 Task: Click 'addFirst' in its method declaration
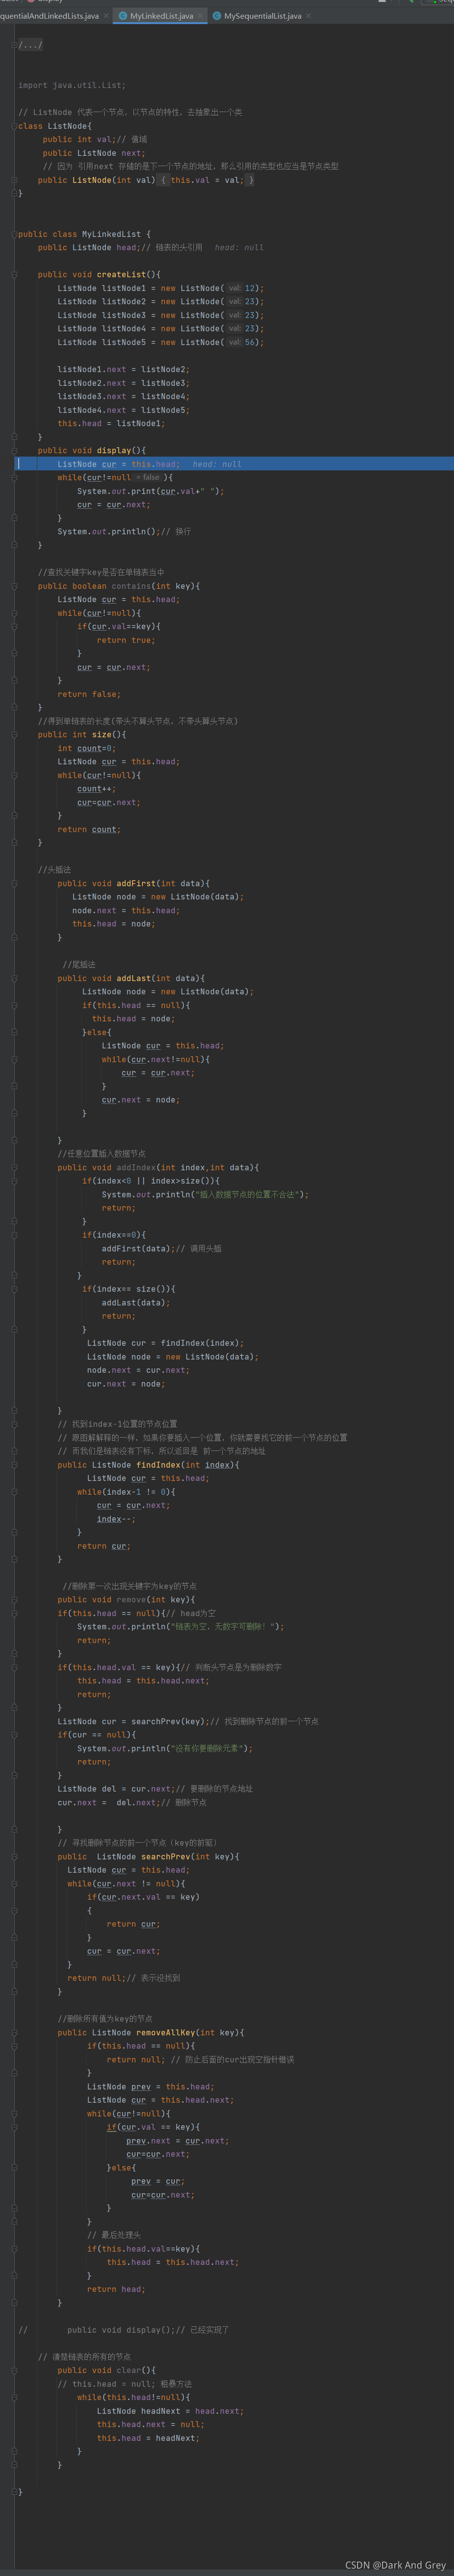(136, 883)
